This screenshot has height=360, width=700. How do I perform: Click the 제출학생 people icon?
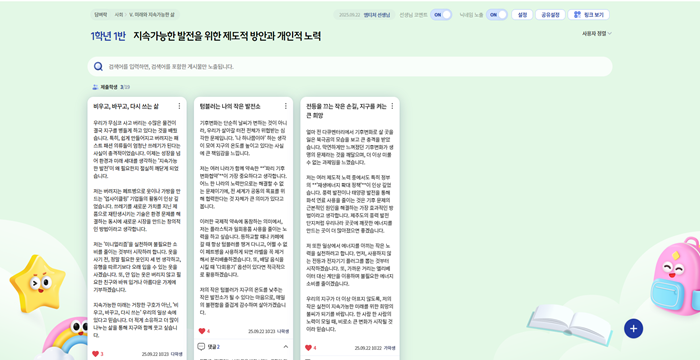(95, 87)
